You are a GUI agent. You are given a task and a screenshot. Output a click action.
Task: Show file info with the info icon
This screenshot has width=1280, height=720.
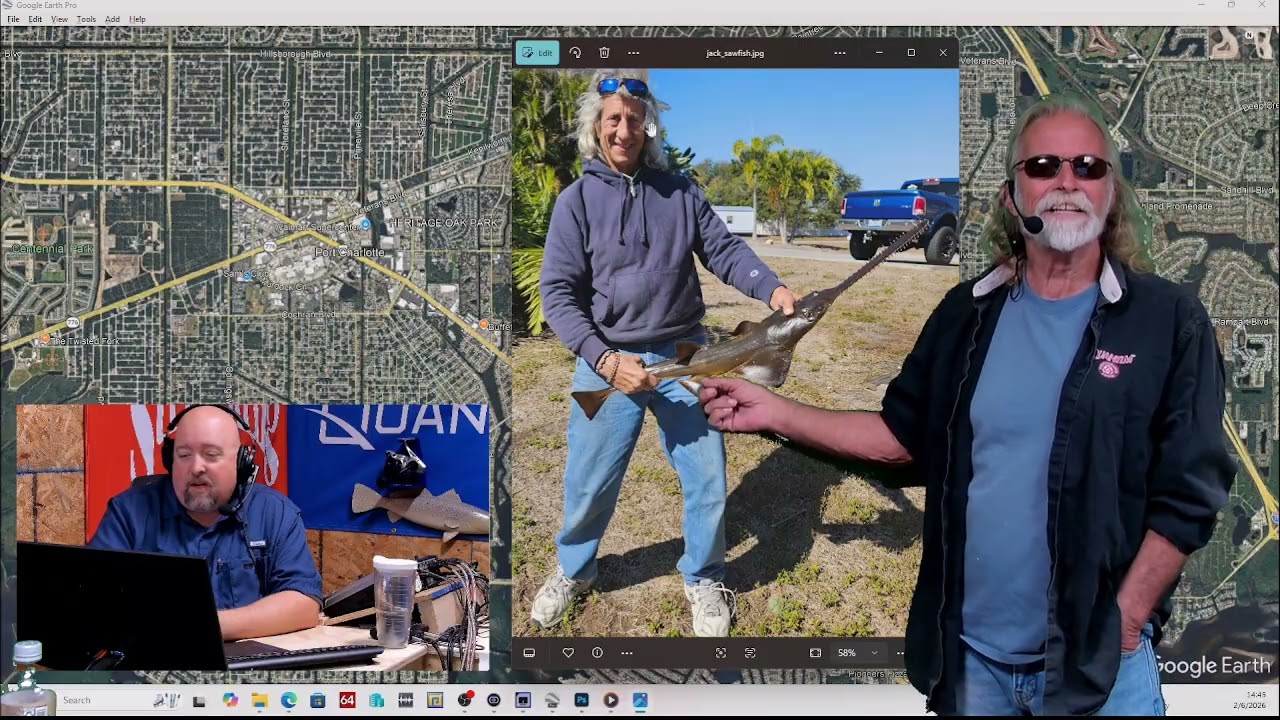(597, 653)
